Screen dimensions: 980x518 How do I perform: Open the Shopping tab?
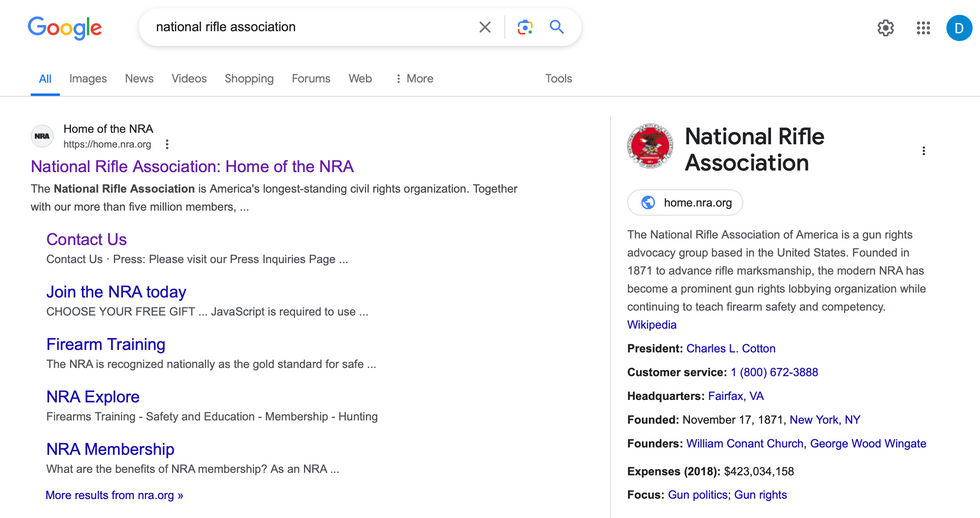point(249,79)
